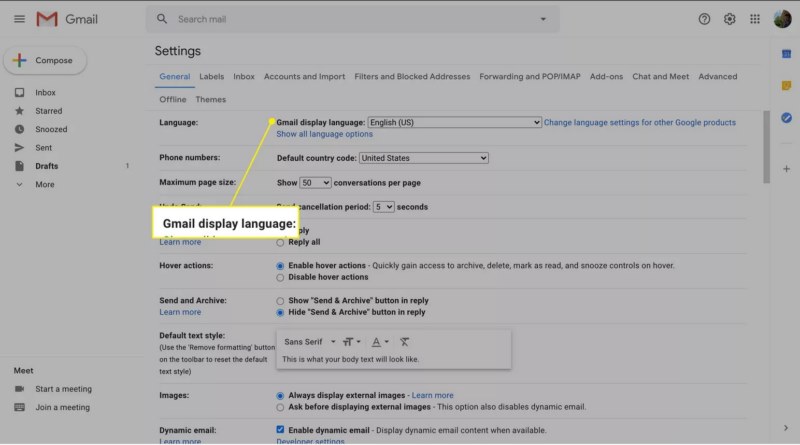The width and height of the screenshot is (800, 445).
Task: Open the Sans Serif font dropdown
Action: point(310,342)
